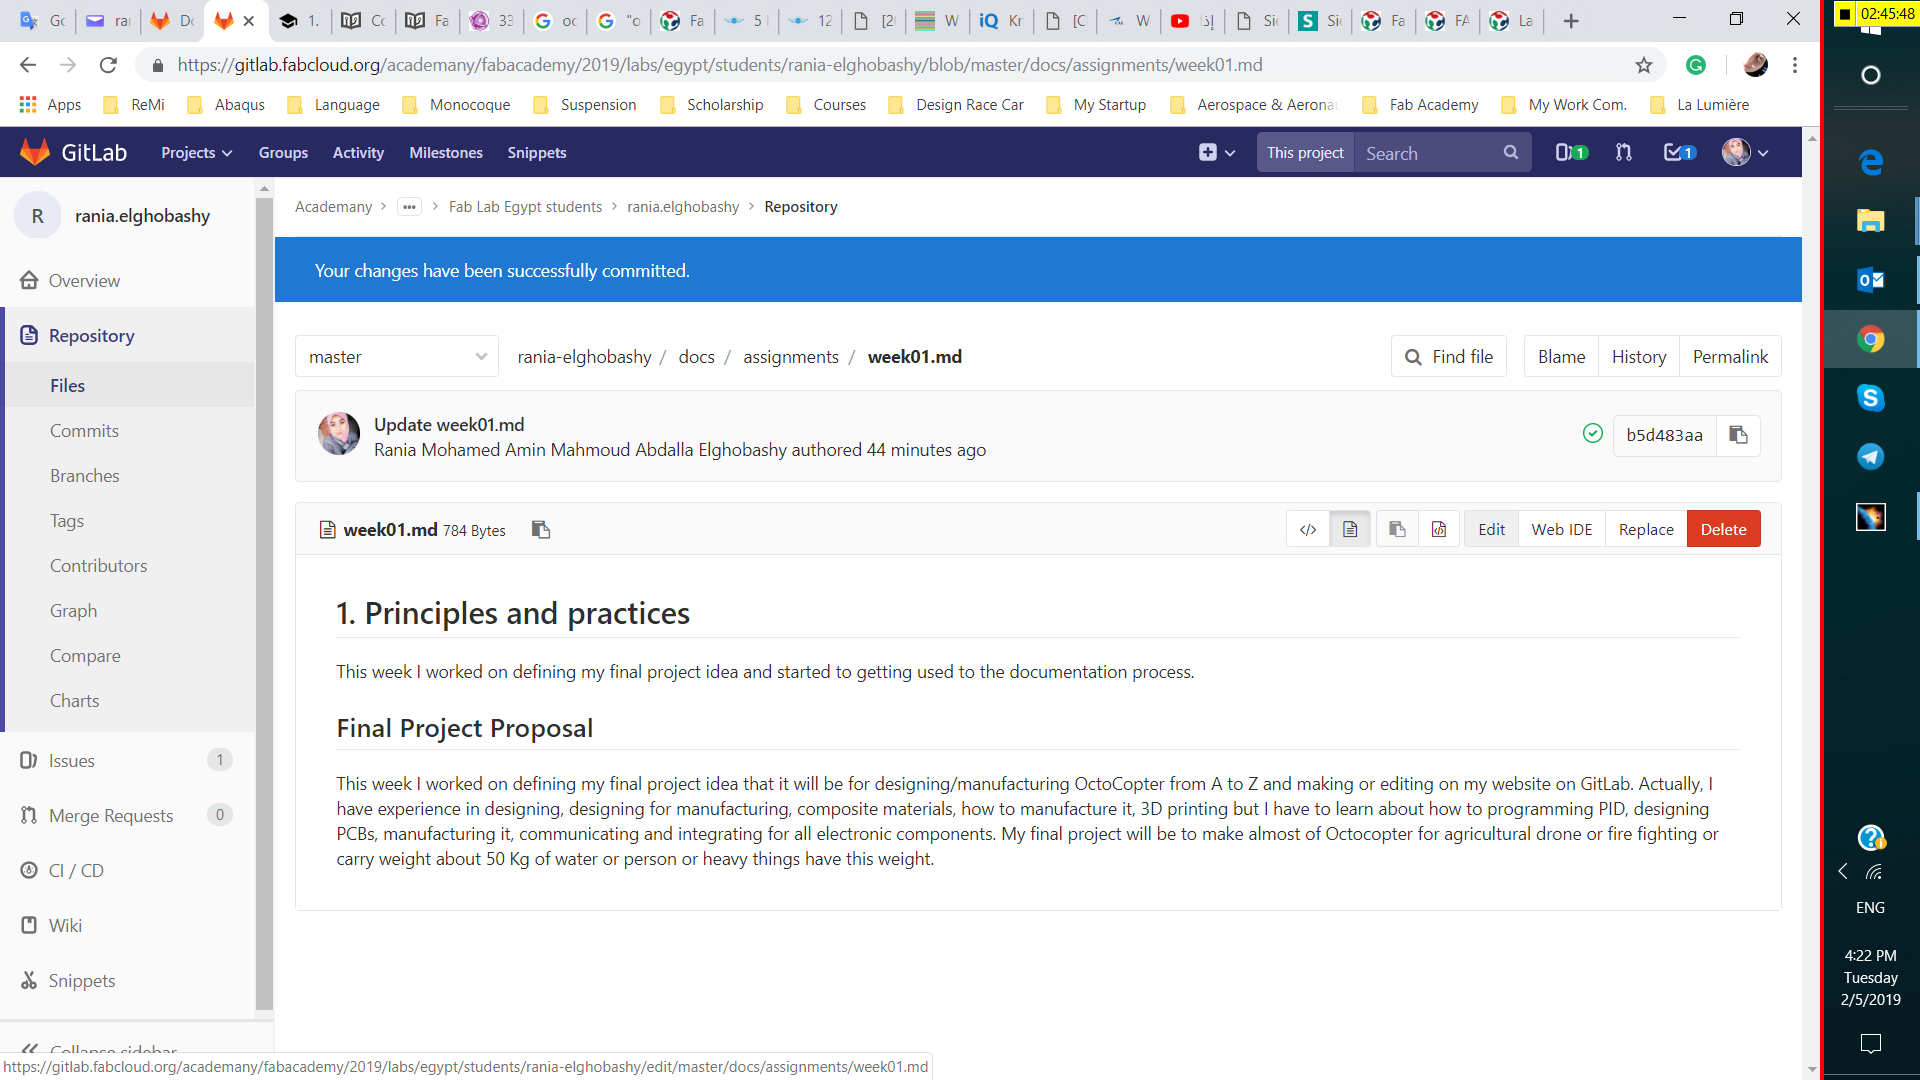Open Telegram from the Windows taskbar

1870,456
